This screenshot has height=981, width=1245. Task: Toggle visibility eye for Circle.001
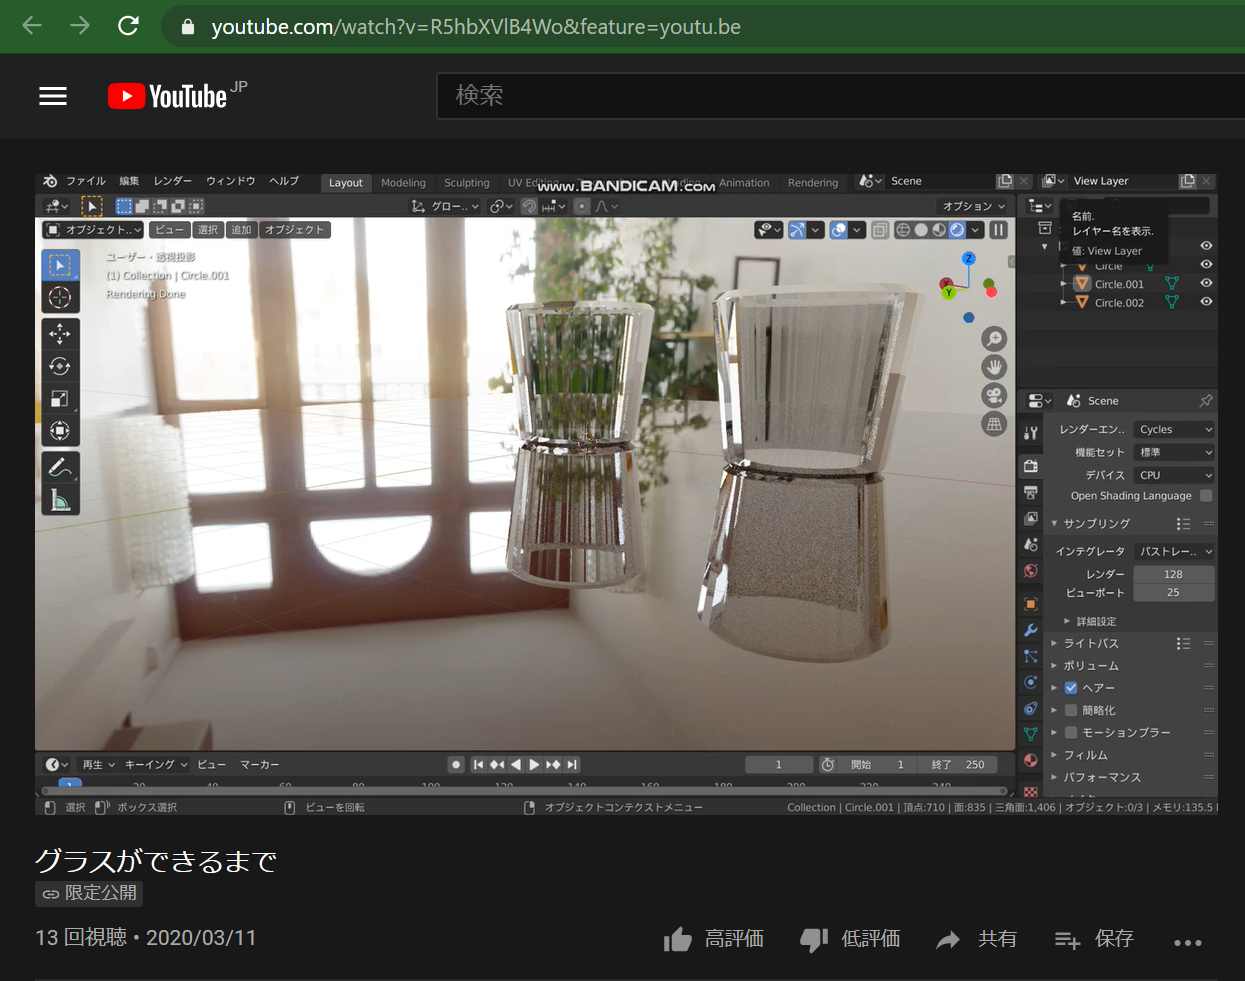pyautogui.click(x=1206, y=284)
